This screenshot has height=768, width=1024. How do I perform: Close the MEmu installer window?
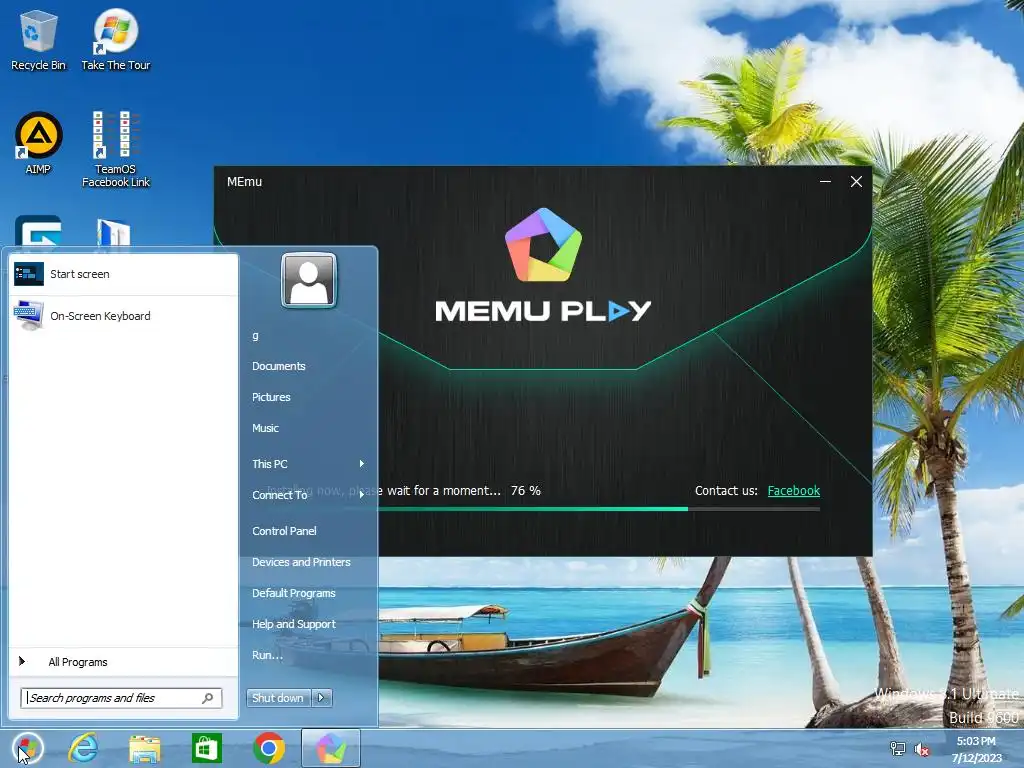point(856,182)
